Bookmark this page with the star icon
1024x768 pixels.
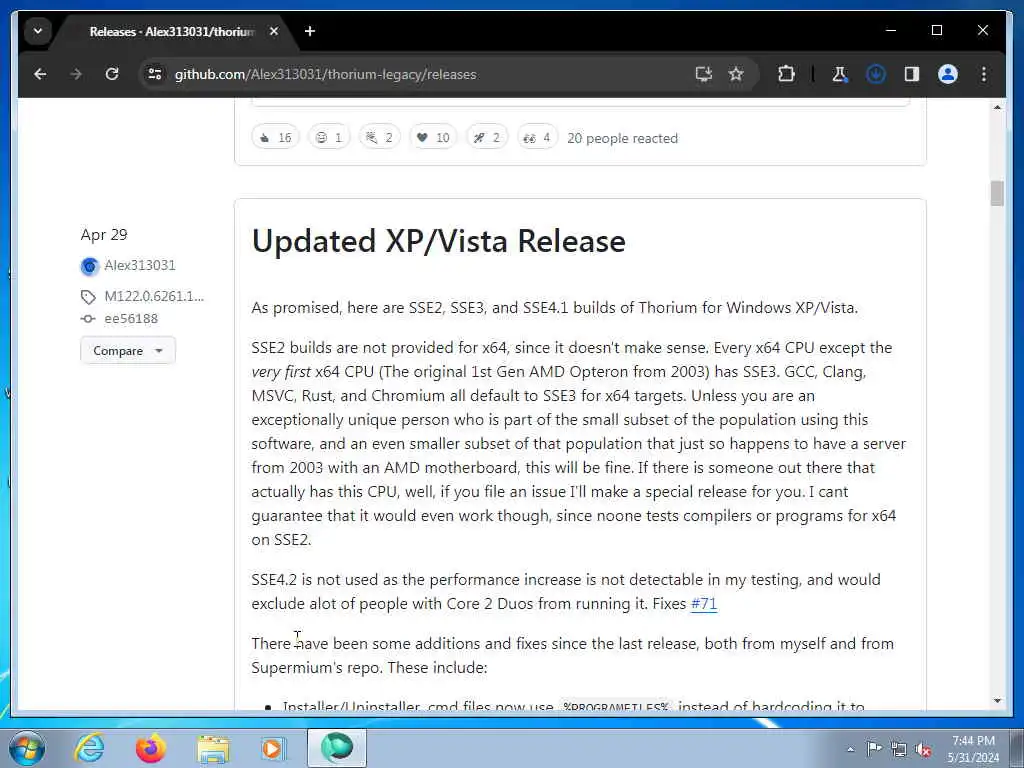coord(736,74)
